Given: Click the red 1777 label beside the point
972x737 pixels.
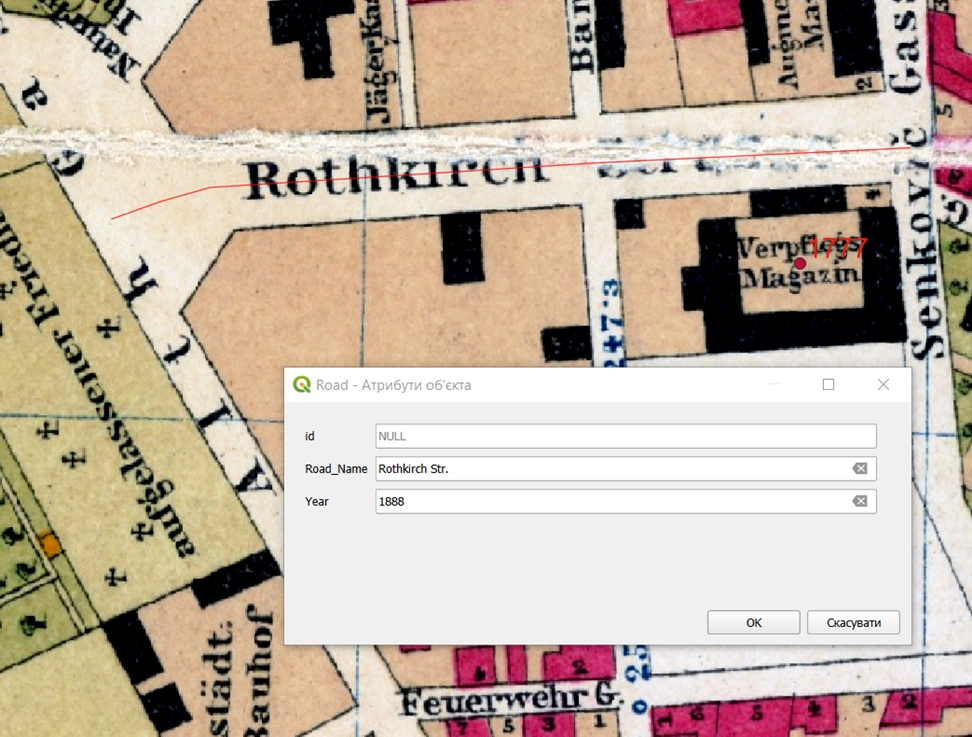Looking at the screenshot, I should tap(838, 249).
